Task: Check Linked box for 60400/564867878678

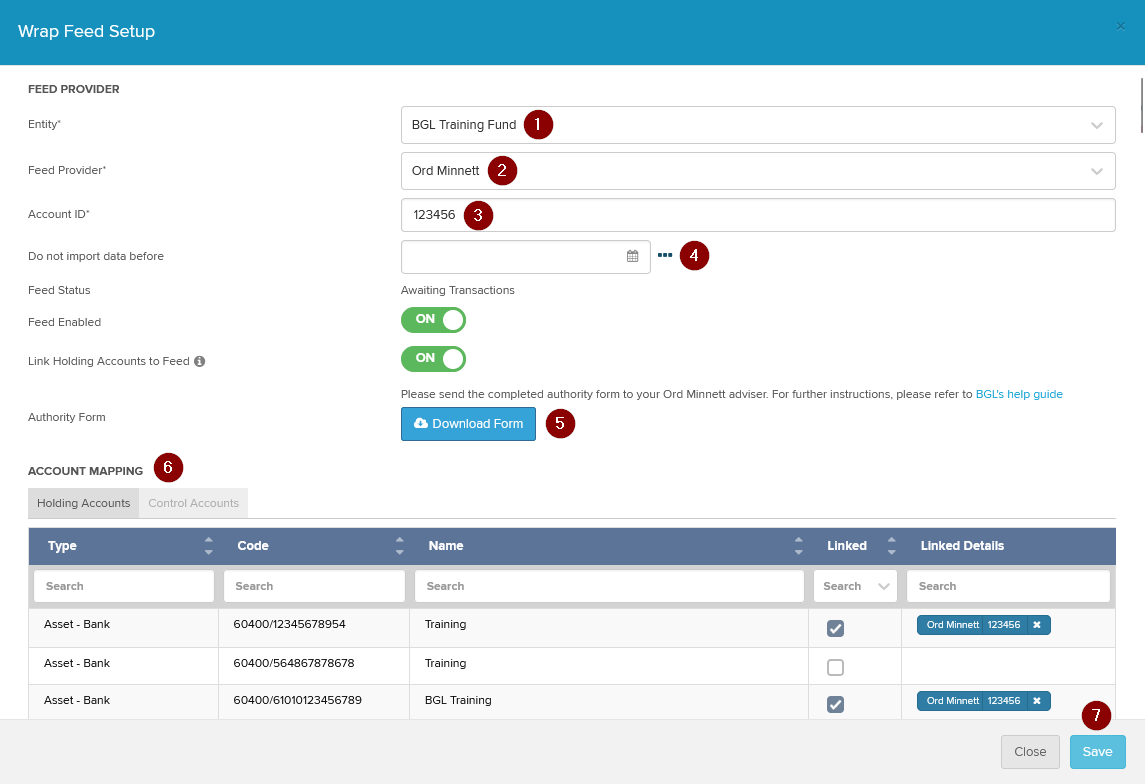Action: tap(835, 667)
